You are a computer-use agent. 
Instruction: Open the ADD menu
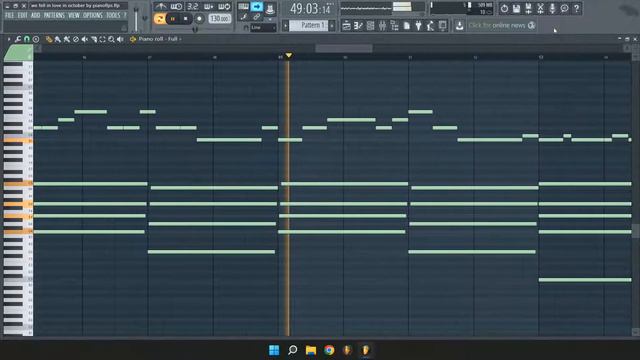point(36,16)
